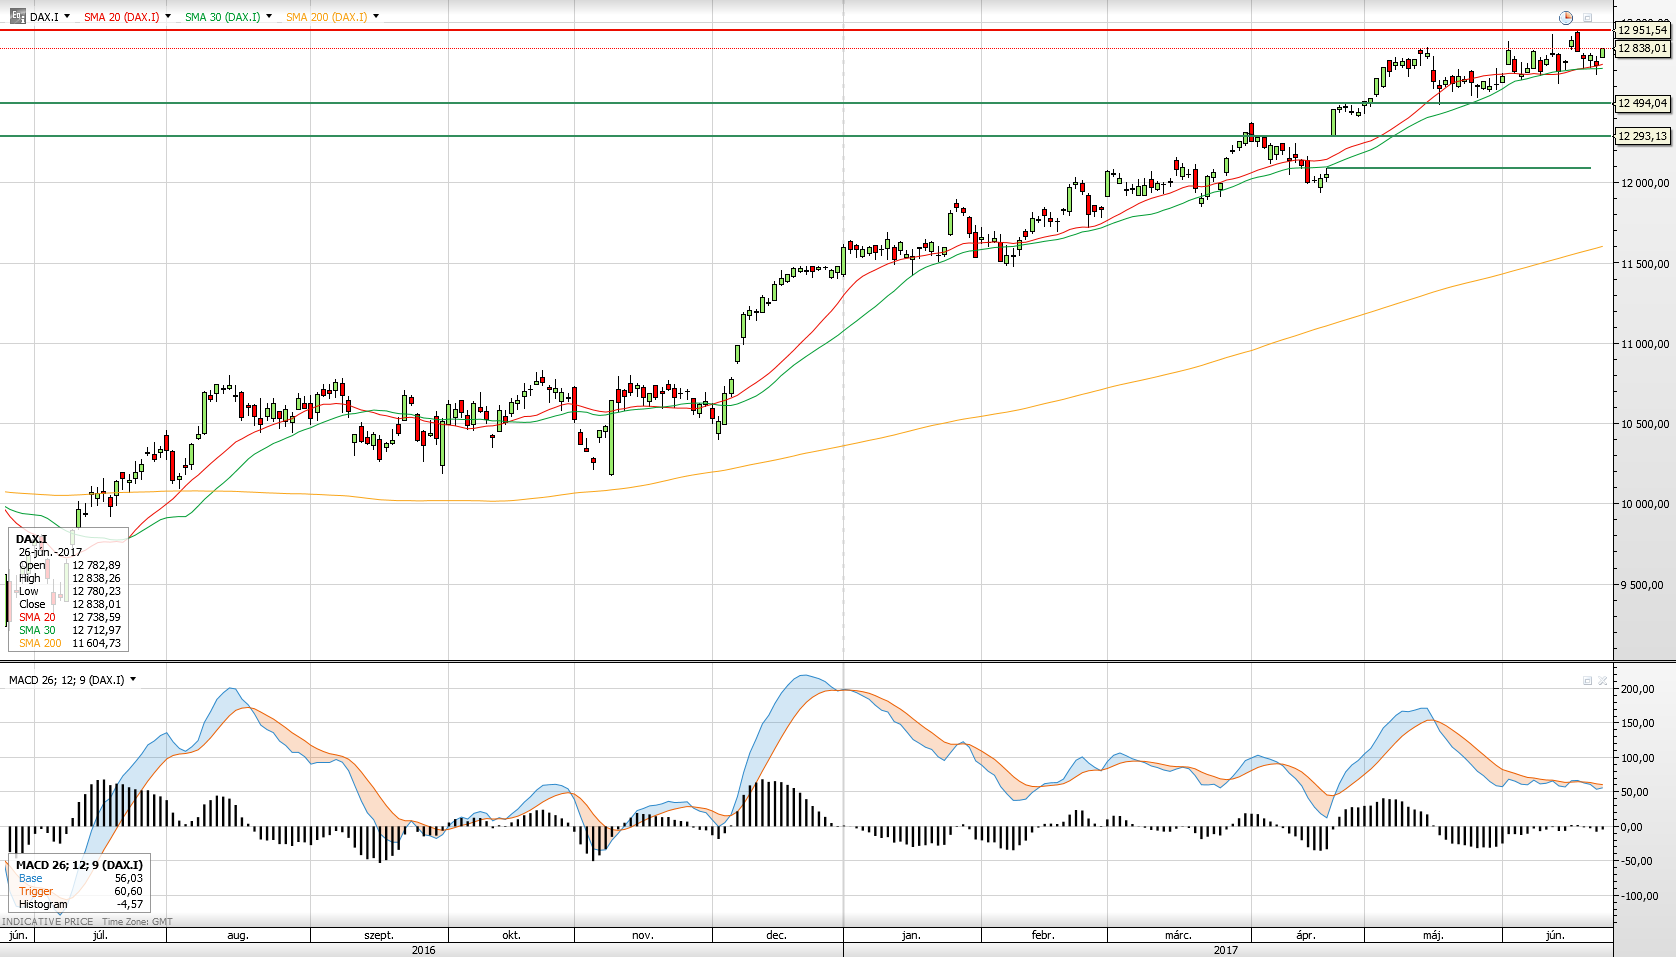Viewport: 1676px width, 957px height.
Task: Click the Time Zone: GMT label
Action: [137, 922]
